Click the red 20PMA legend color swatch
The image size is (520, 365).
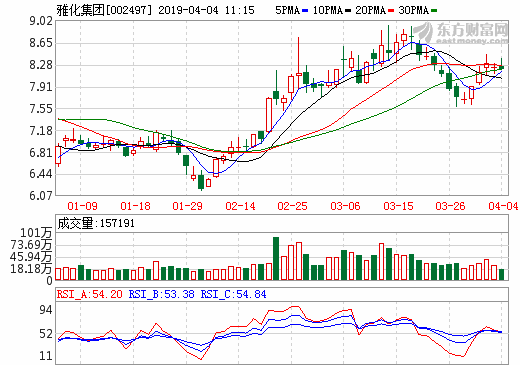391,11
